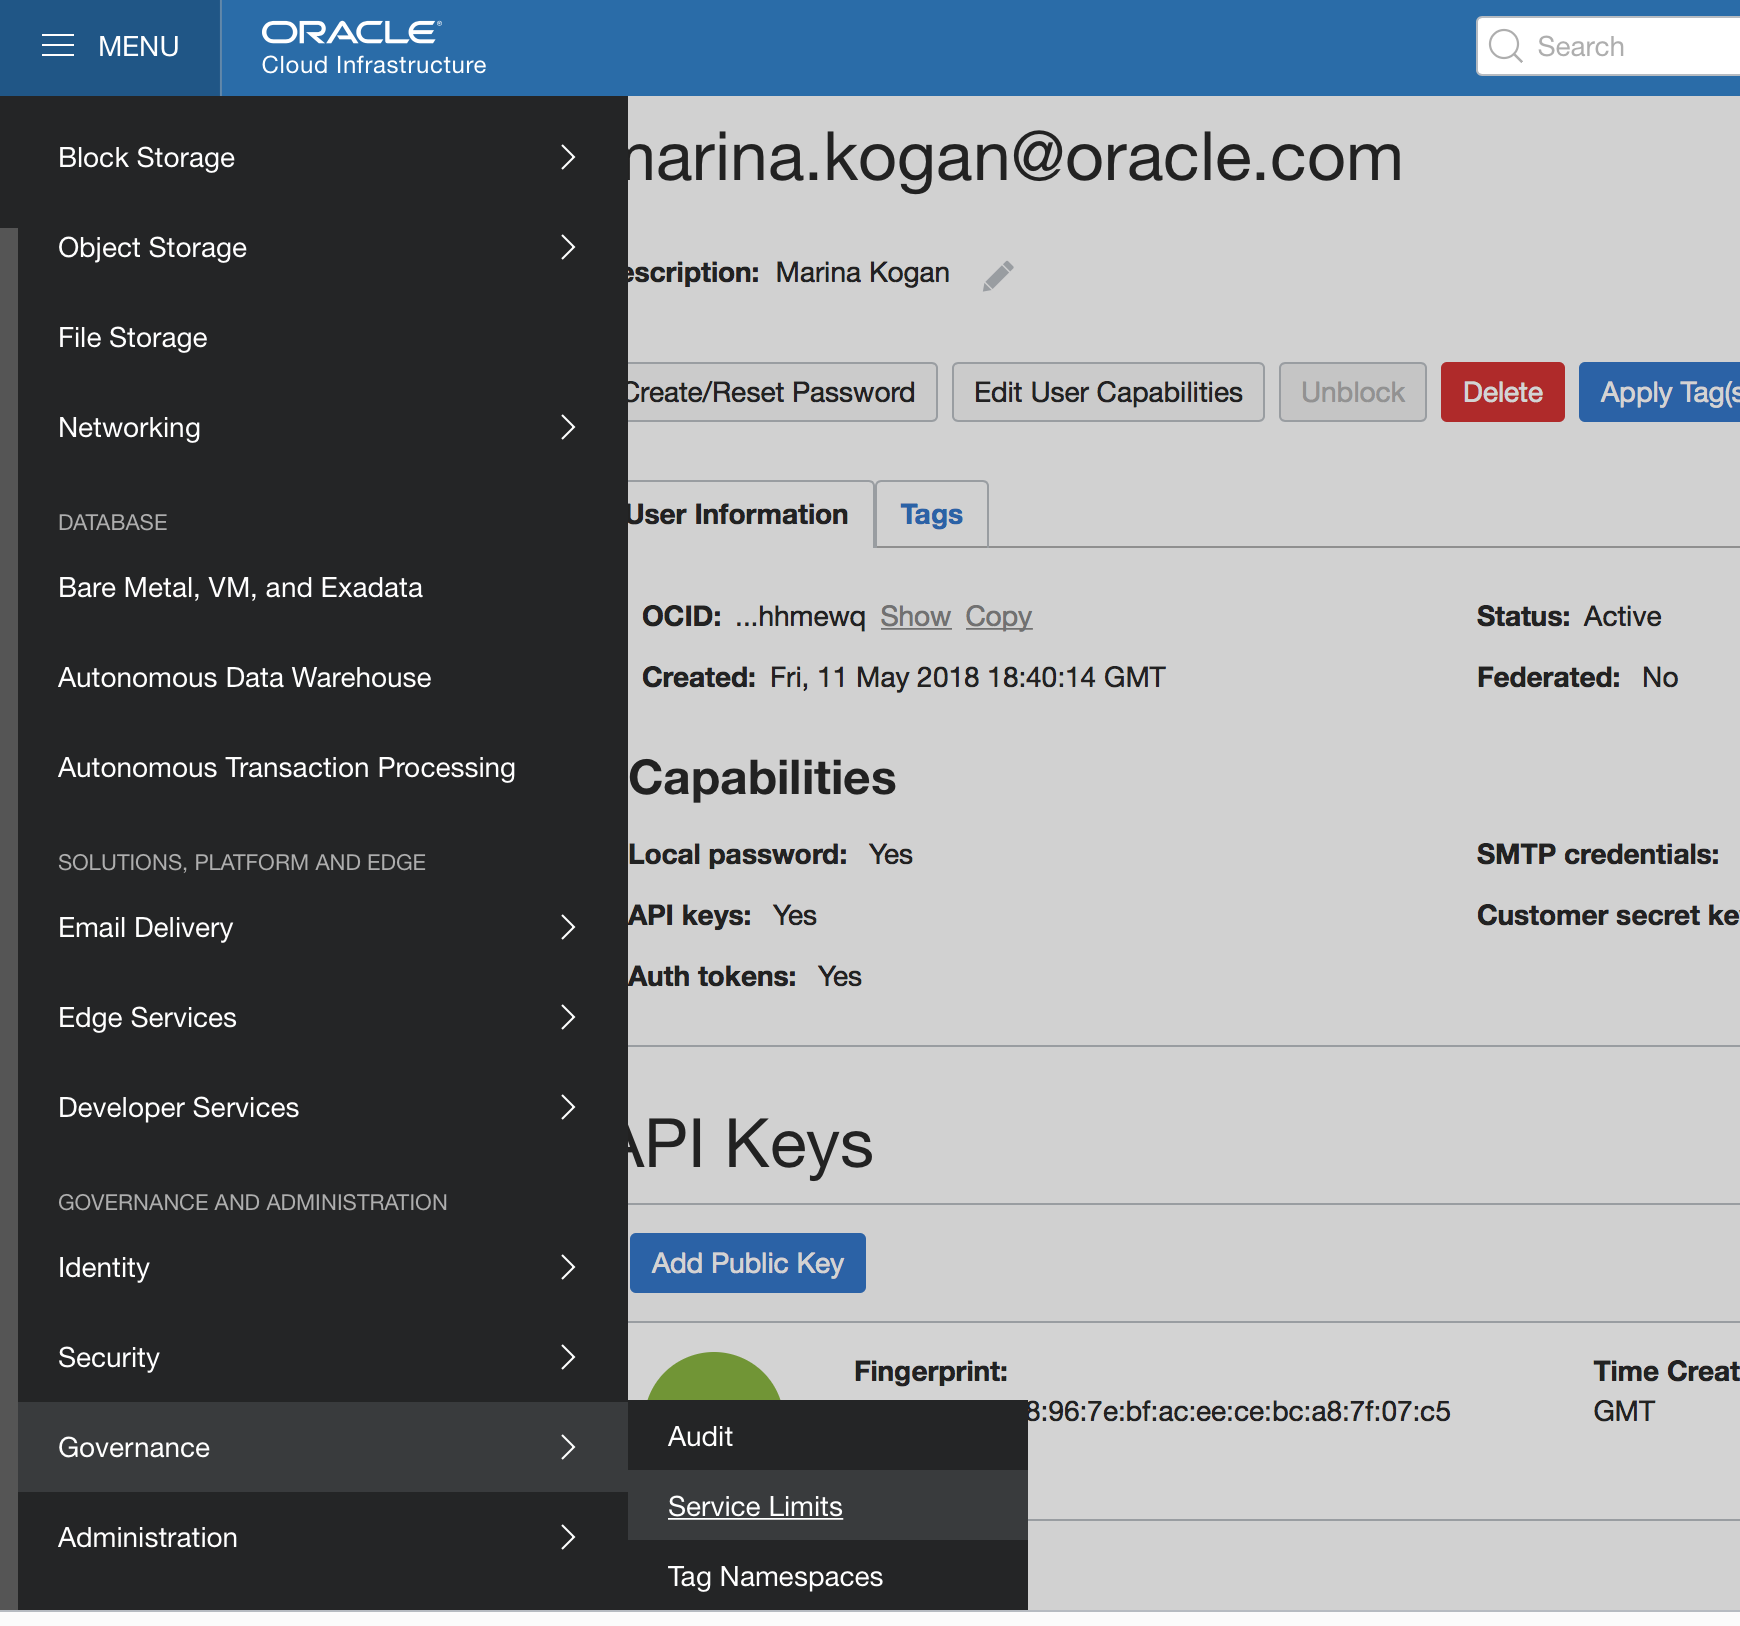Image resolution: width=1740 pixels, height=1626 pixels.
Task: Open Object Storage in the menu
Action: point(323,247)
